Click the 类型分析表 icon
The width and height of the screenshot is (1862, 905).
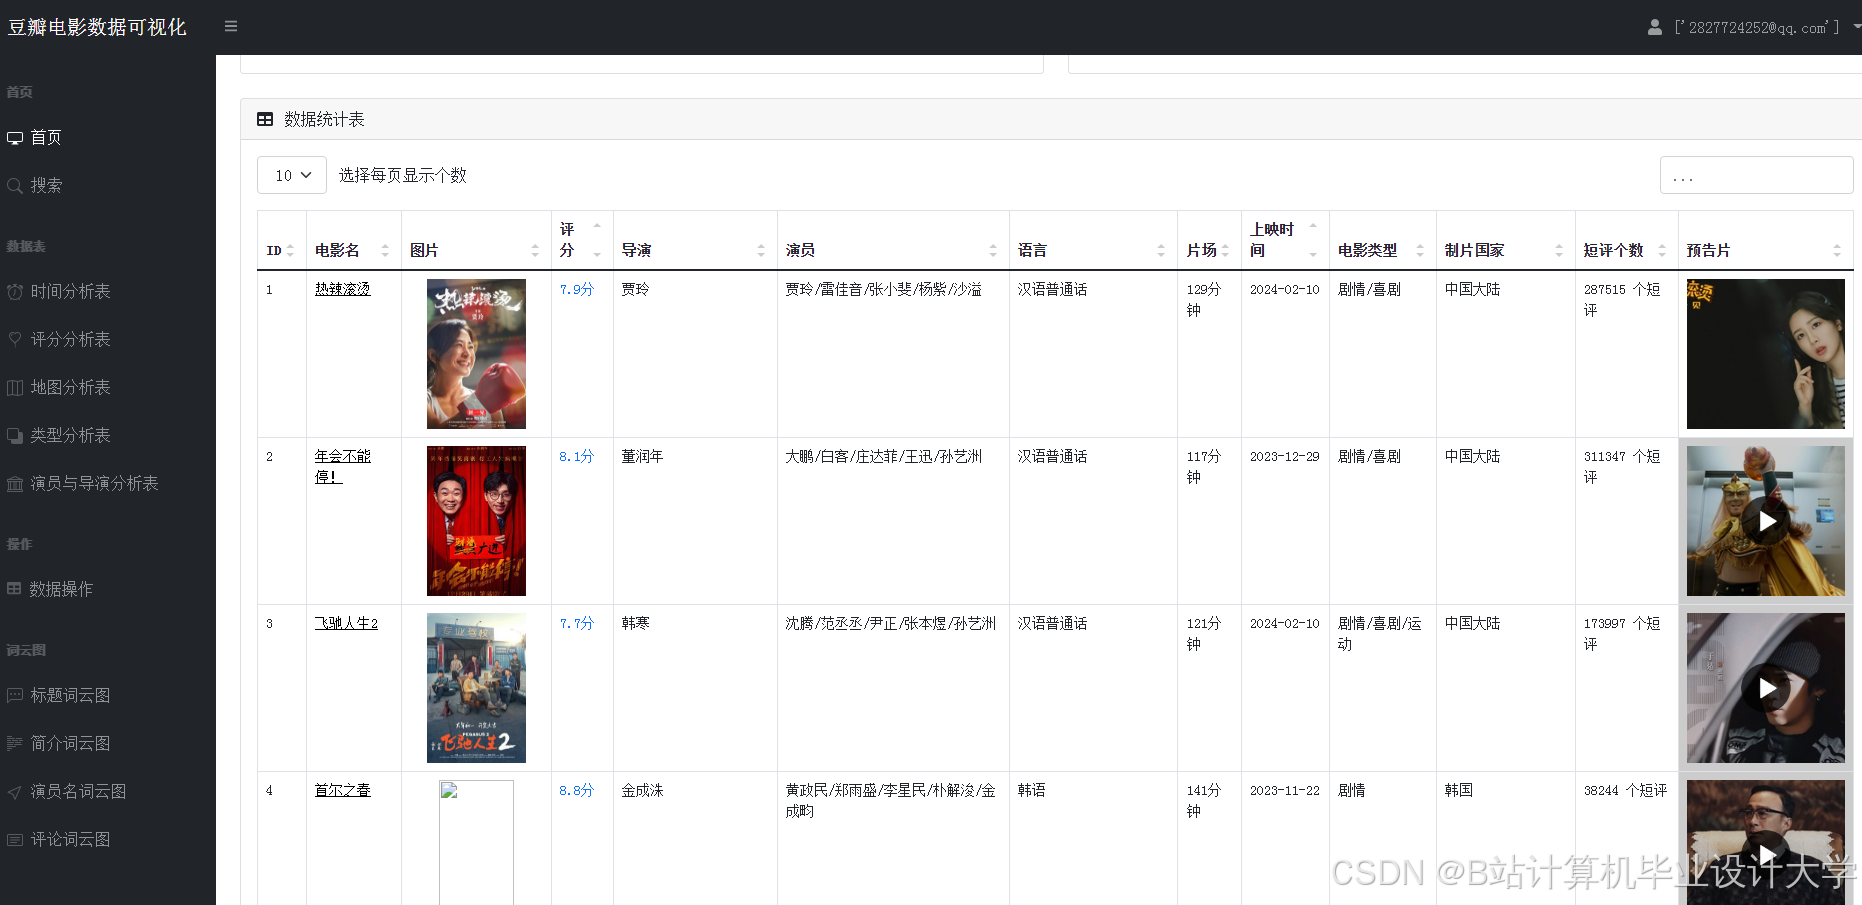[x=15, y=436]
